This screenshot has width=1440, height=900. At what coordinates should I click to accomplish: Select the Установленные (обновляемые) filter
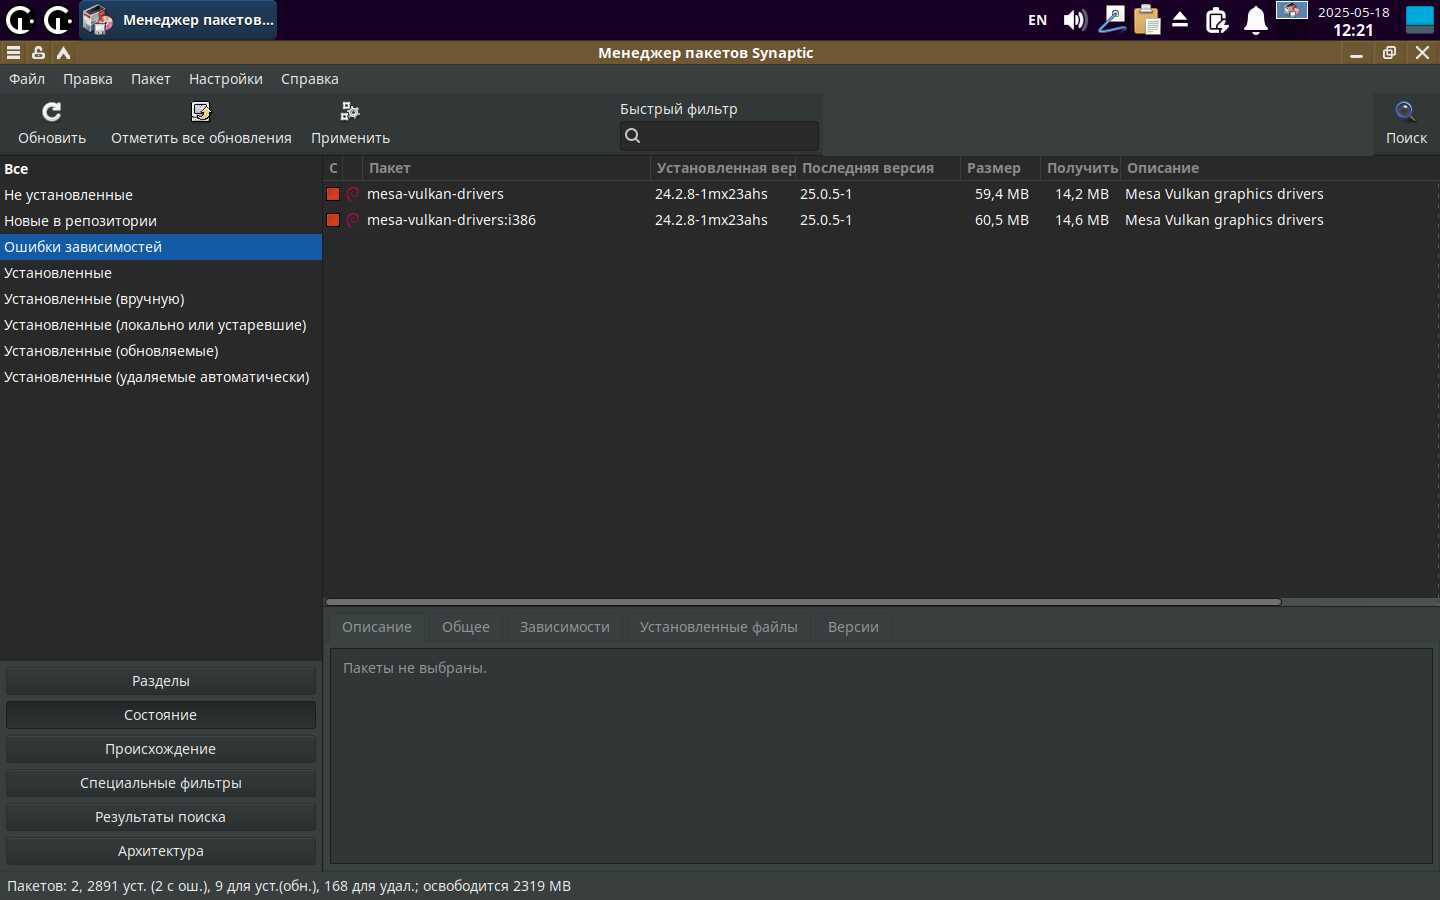[161, 351]
